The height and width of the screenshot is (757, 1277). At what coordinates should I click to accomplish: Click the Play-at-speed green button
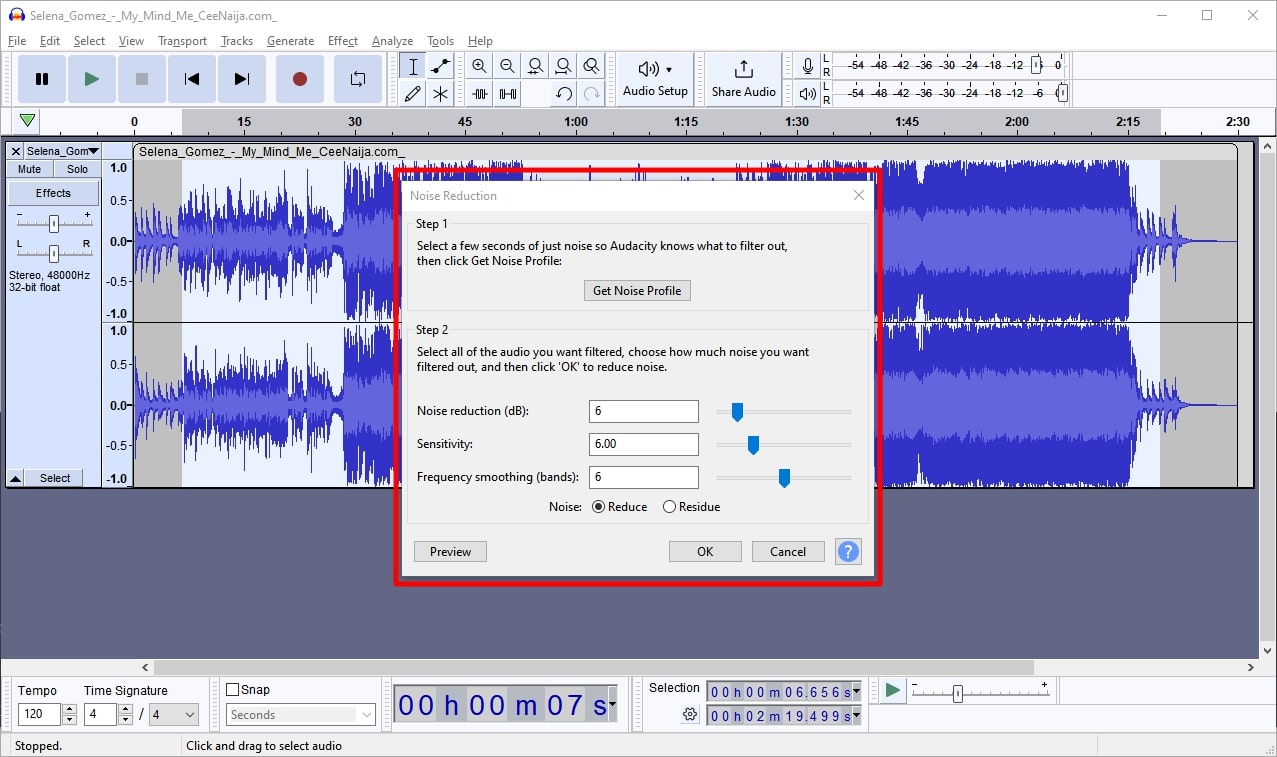[x=892, y=691]
